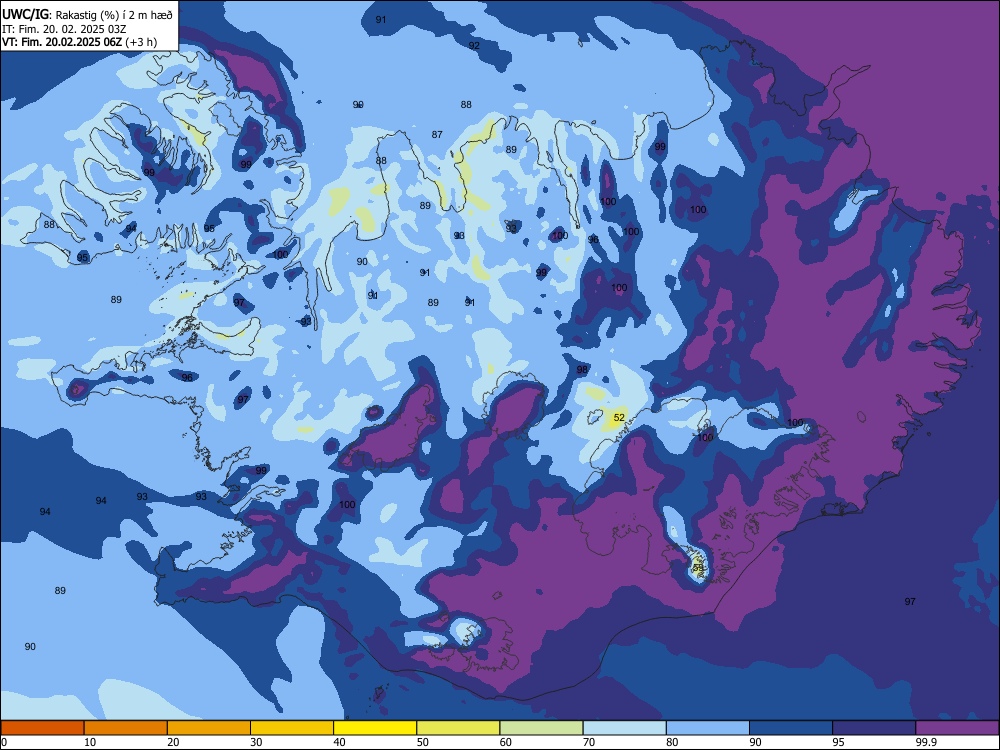Click the amber 30–40 legend swatch
This screenshot has width=1000, height=750.
point(292,728)
